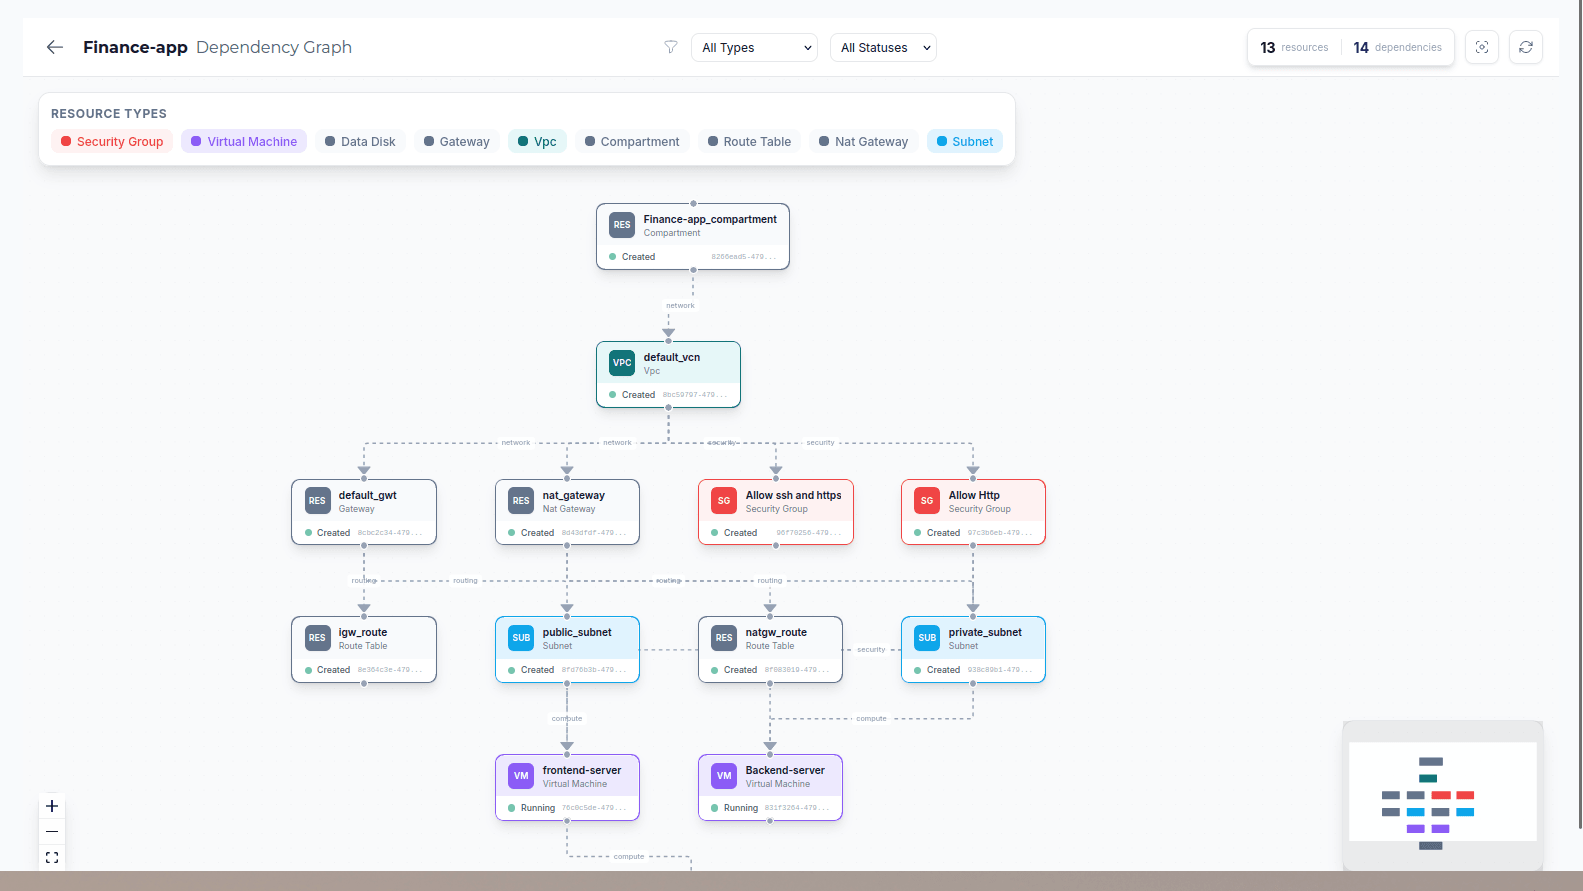This screenshot has width=1583, height=891.
Task: Go back using the left arrow
Action: point(55,47)
